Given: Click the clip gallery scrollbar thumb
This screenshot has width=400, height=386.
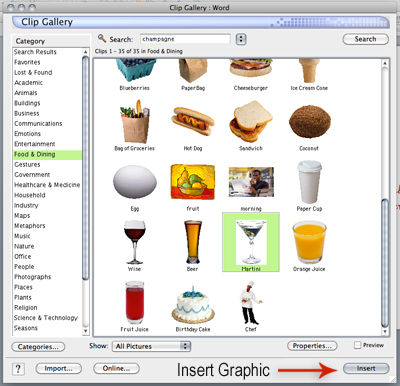Looking at the screenshot, I should (385, 263).
